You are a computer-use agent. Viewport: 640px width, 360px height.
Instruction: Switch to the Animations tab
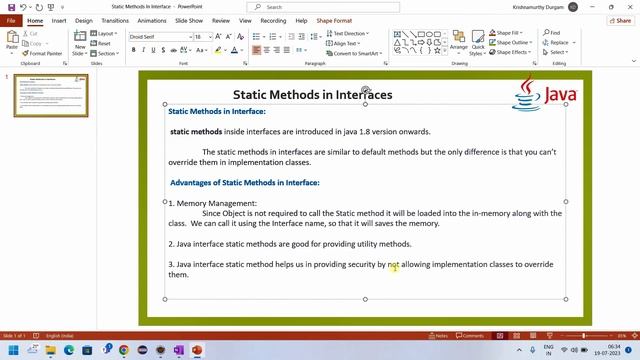[x=152, y=20]
